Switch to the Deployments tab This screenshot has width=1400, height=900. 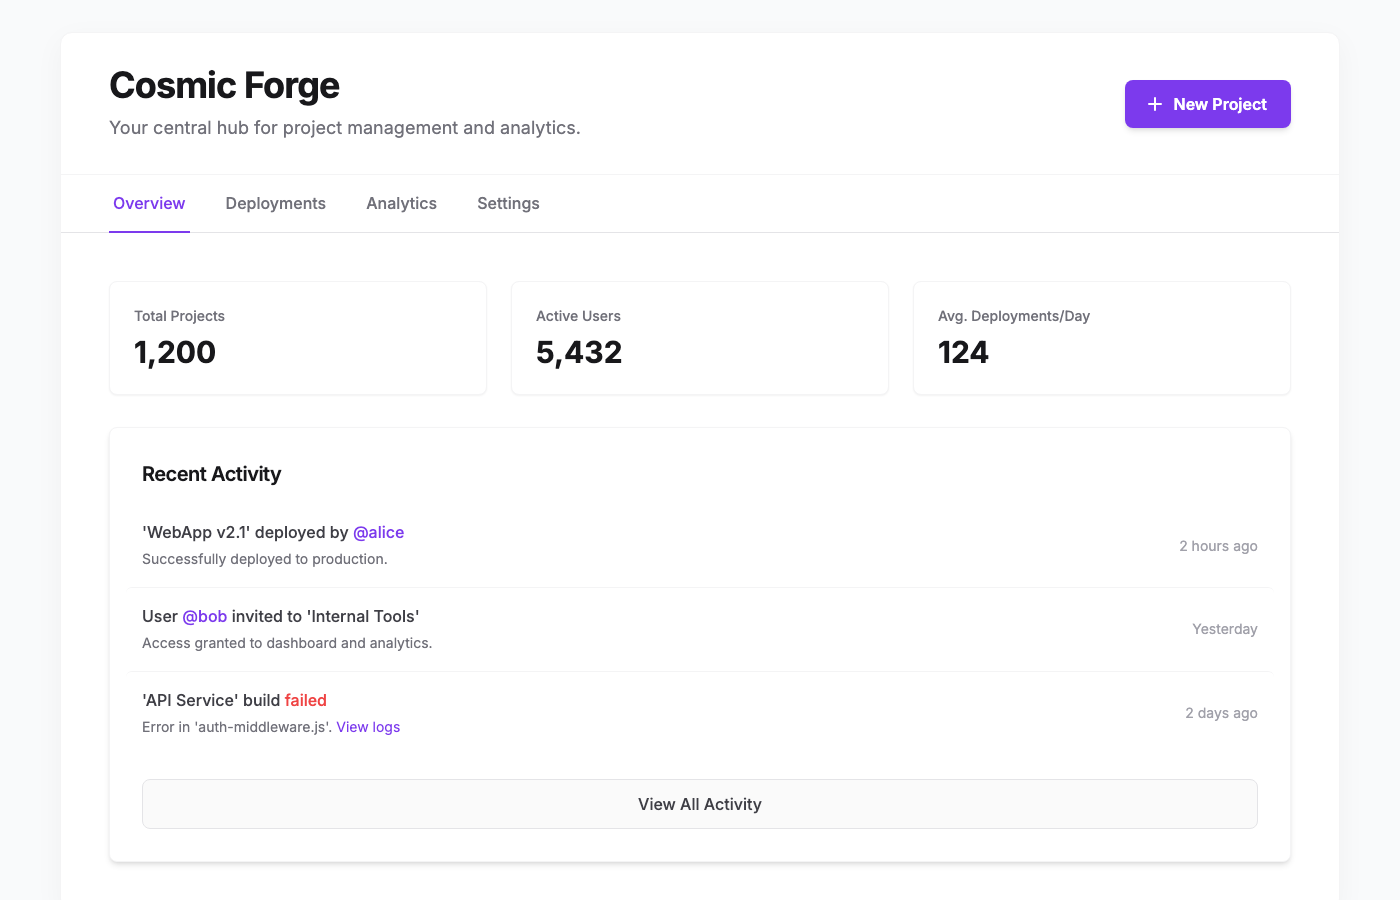tap(275, 203)
